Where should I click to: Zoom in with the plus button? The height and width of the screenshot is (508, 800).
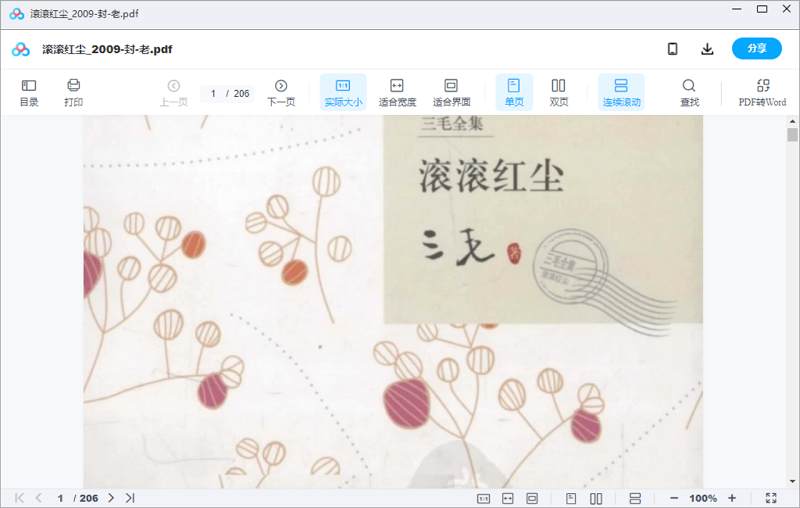coord(732,498)
